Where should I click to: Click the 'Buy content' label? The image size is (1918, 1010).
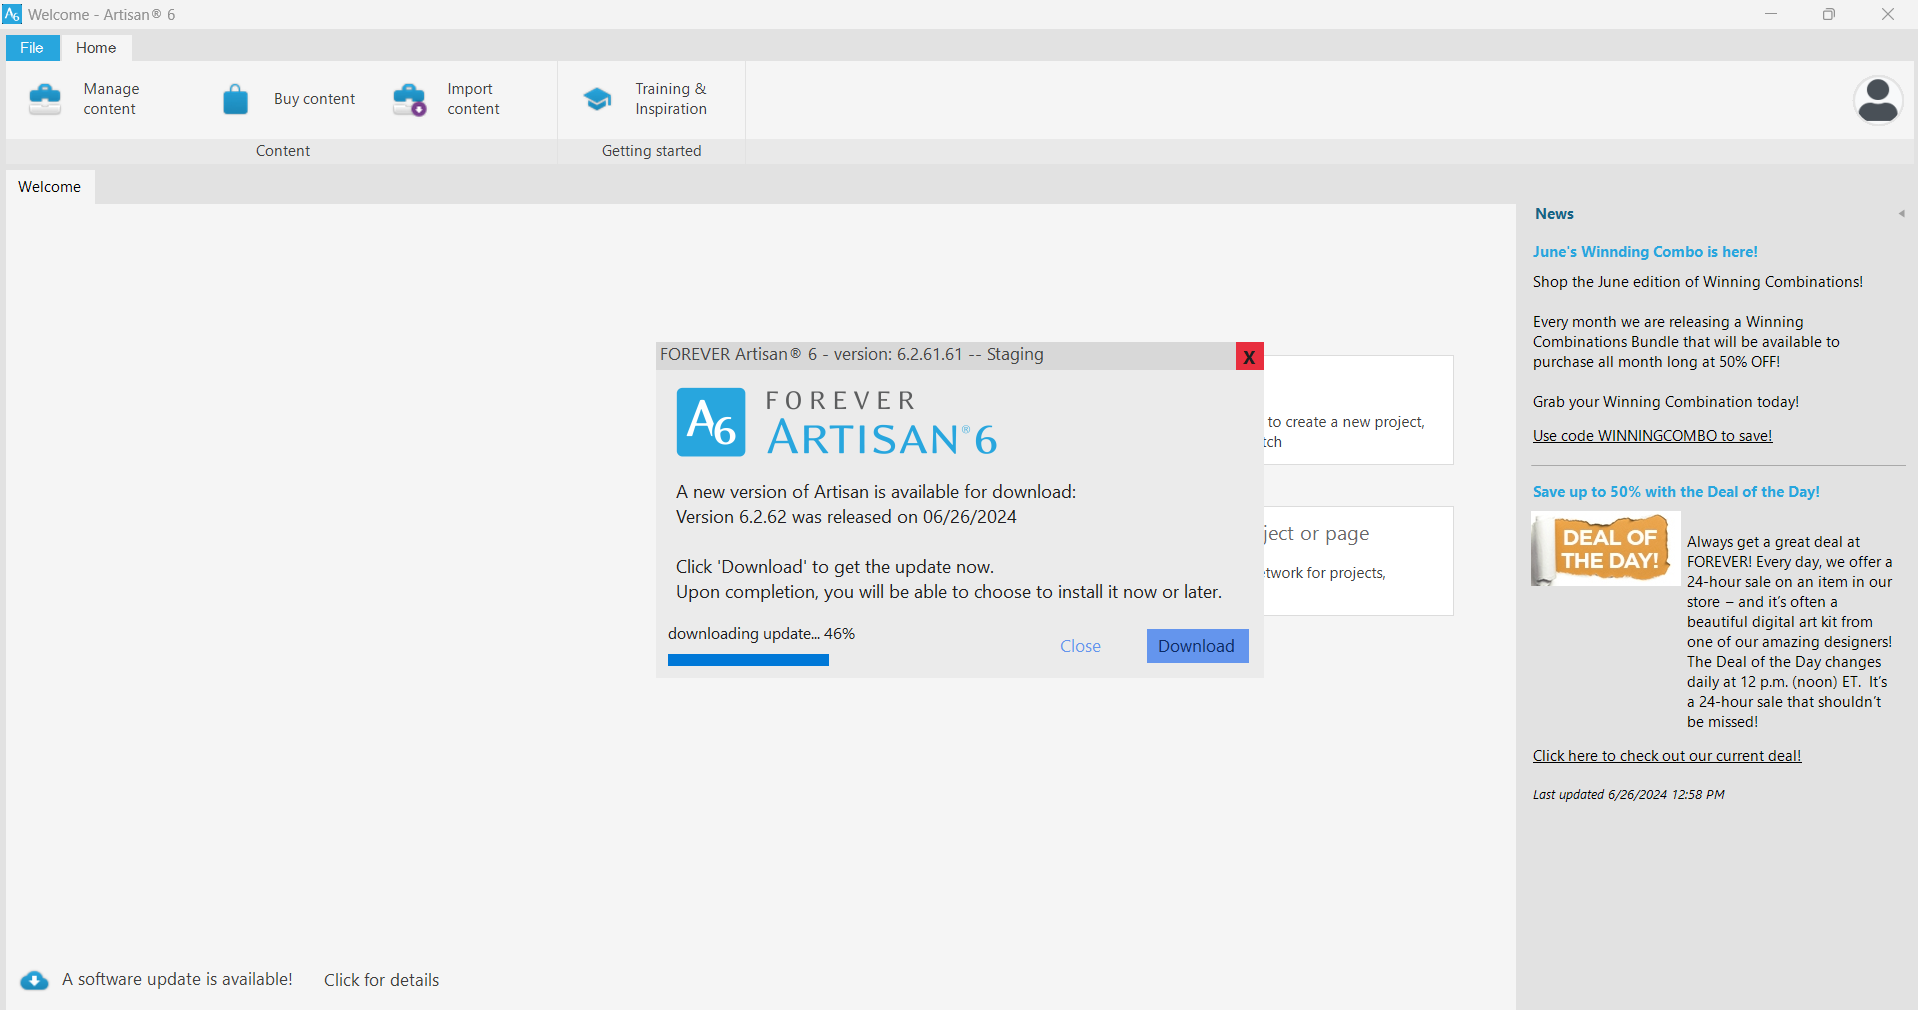[314, 99]
